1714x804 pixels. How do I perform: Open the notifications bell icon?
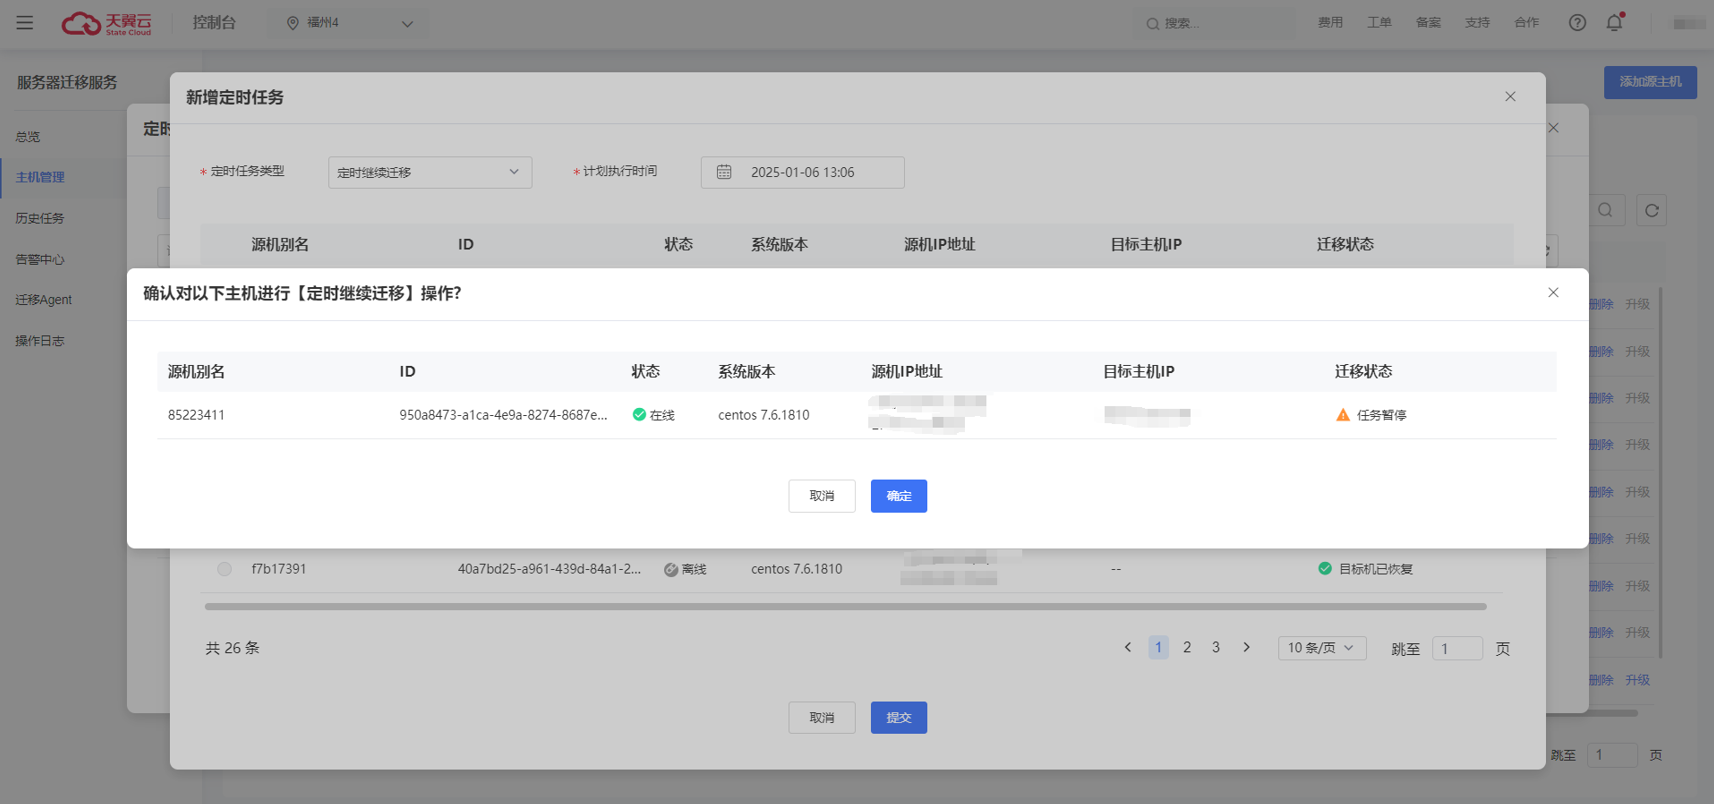(1614, 22)
